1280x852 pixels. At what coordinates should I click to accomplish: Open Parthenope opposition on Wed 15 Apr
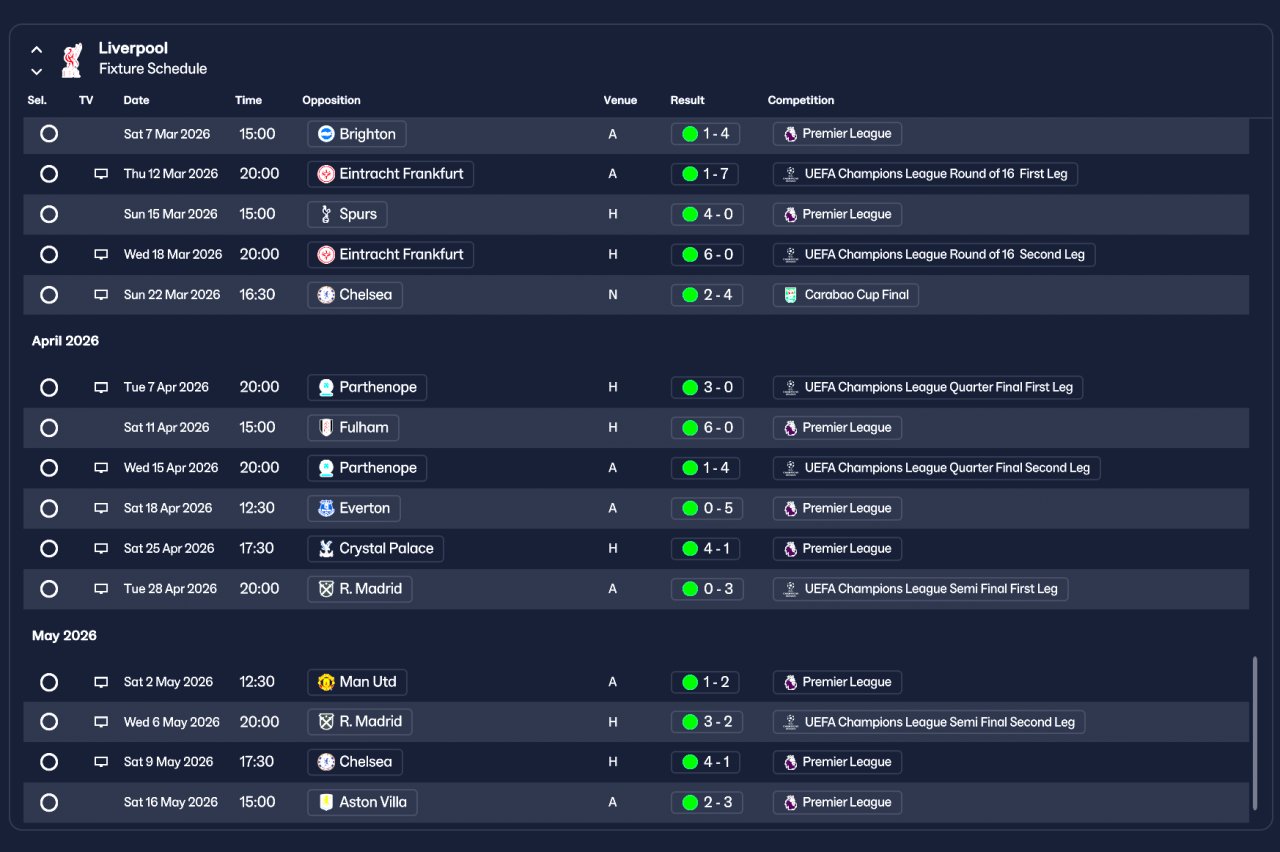(367, 468)
